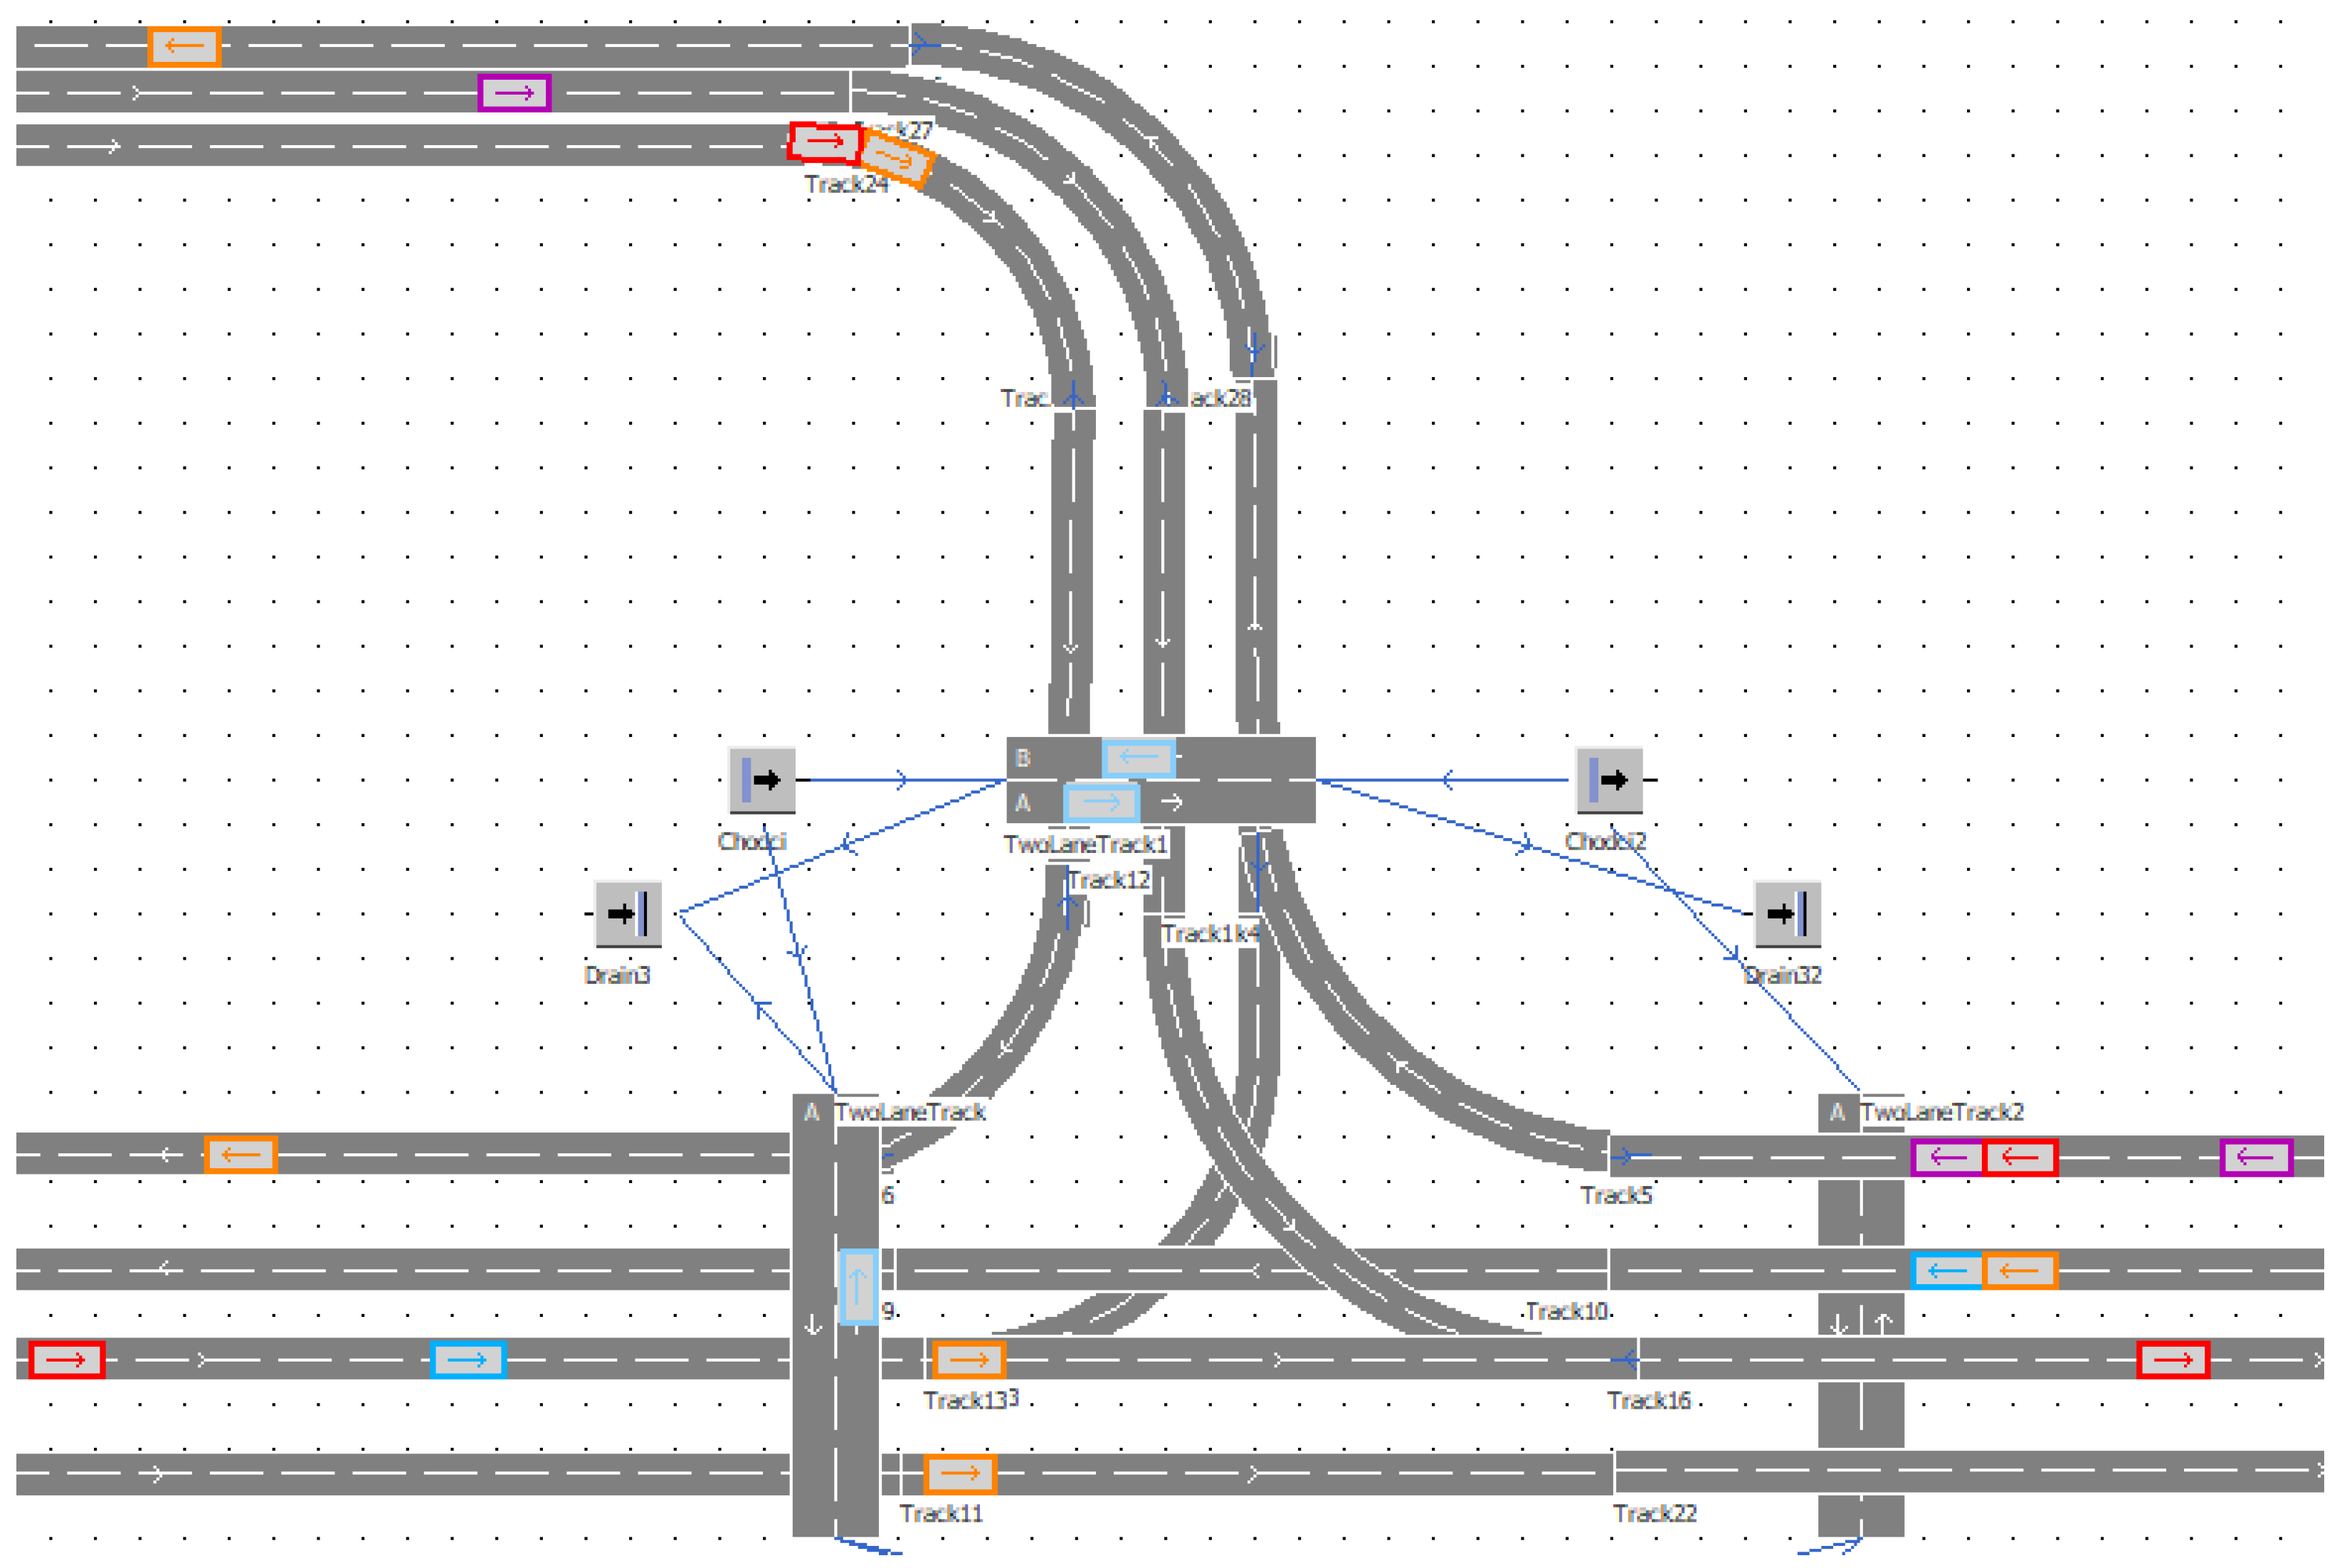Viewport: 2342px width, 1568px height.
Task: Select the Track22 label
Action: 1654,1513
